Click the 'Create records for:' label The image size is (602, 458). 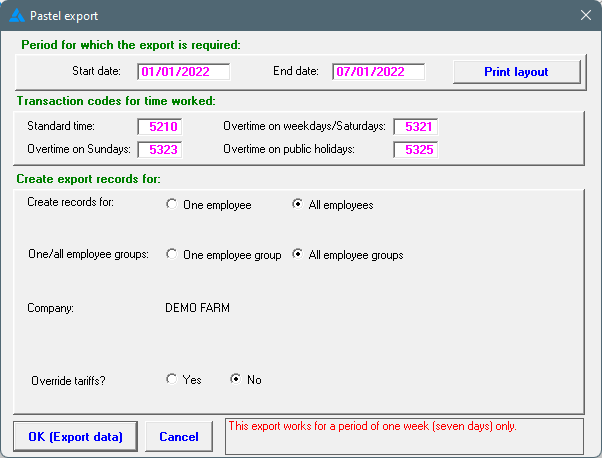71,202
